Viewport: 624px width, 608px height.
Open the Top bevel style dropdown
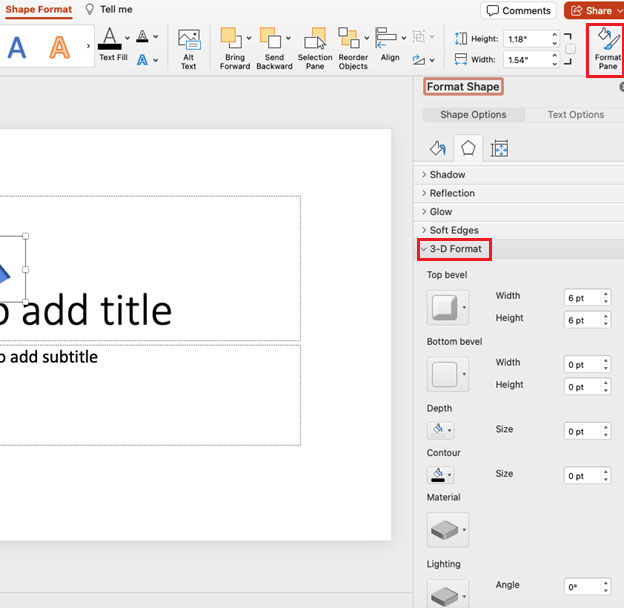[x=448, y=308]
